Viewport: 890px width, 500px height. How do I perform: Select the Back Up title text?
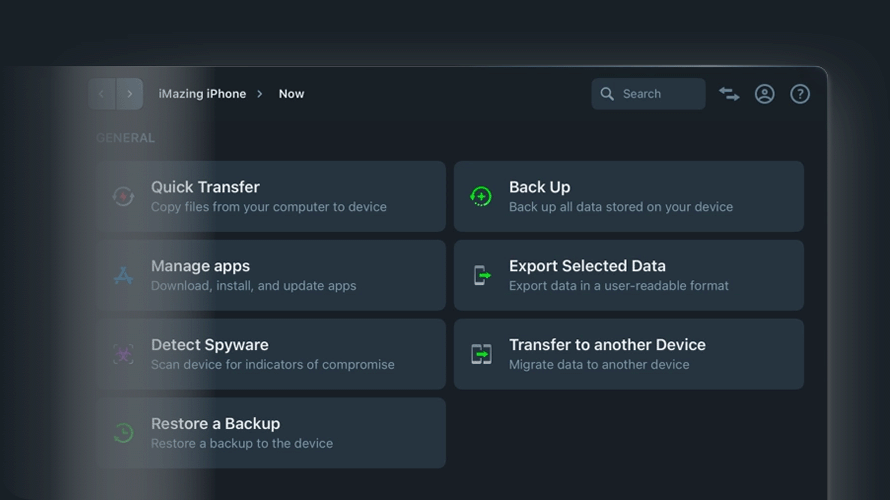pos(539,187)
